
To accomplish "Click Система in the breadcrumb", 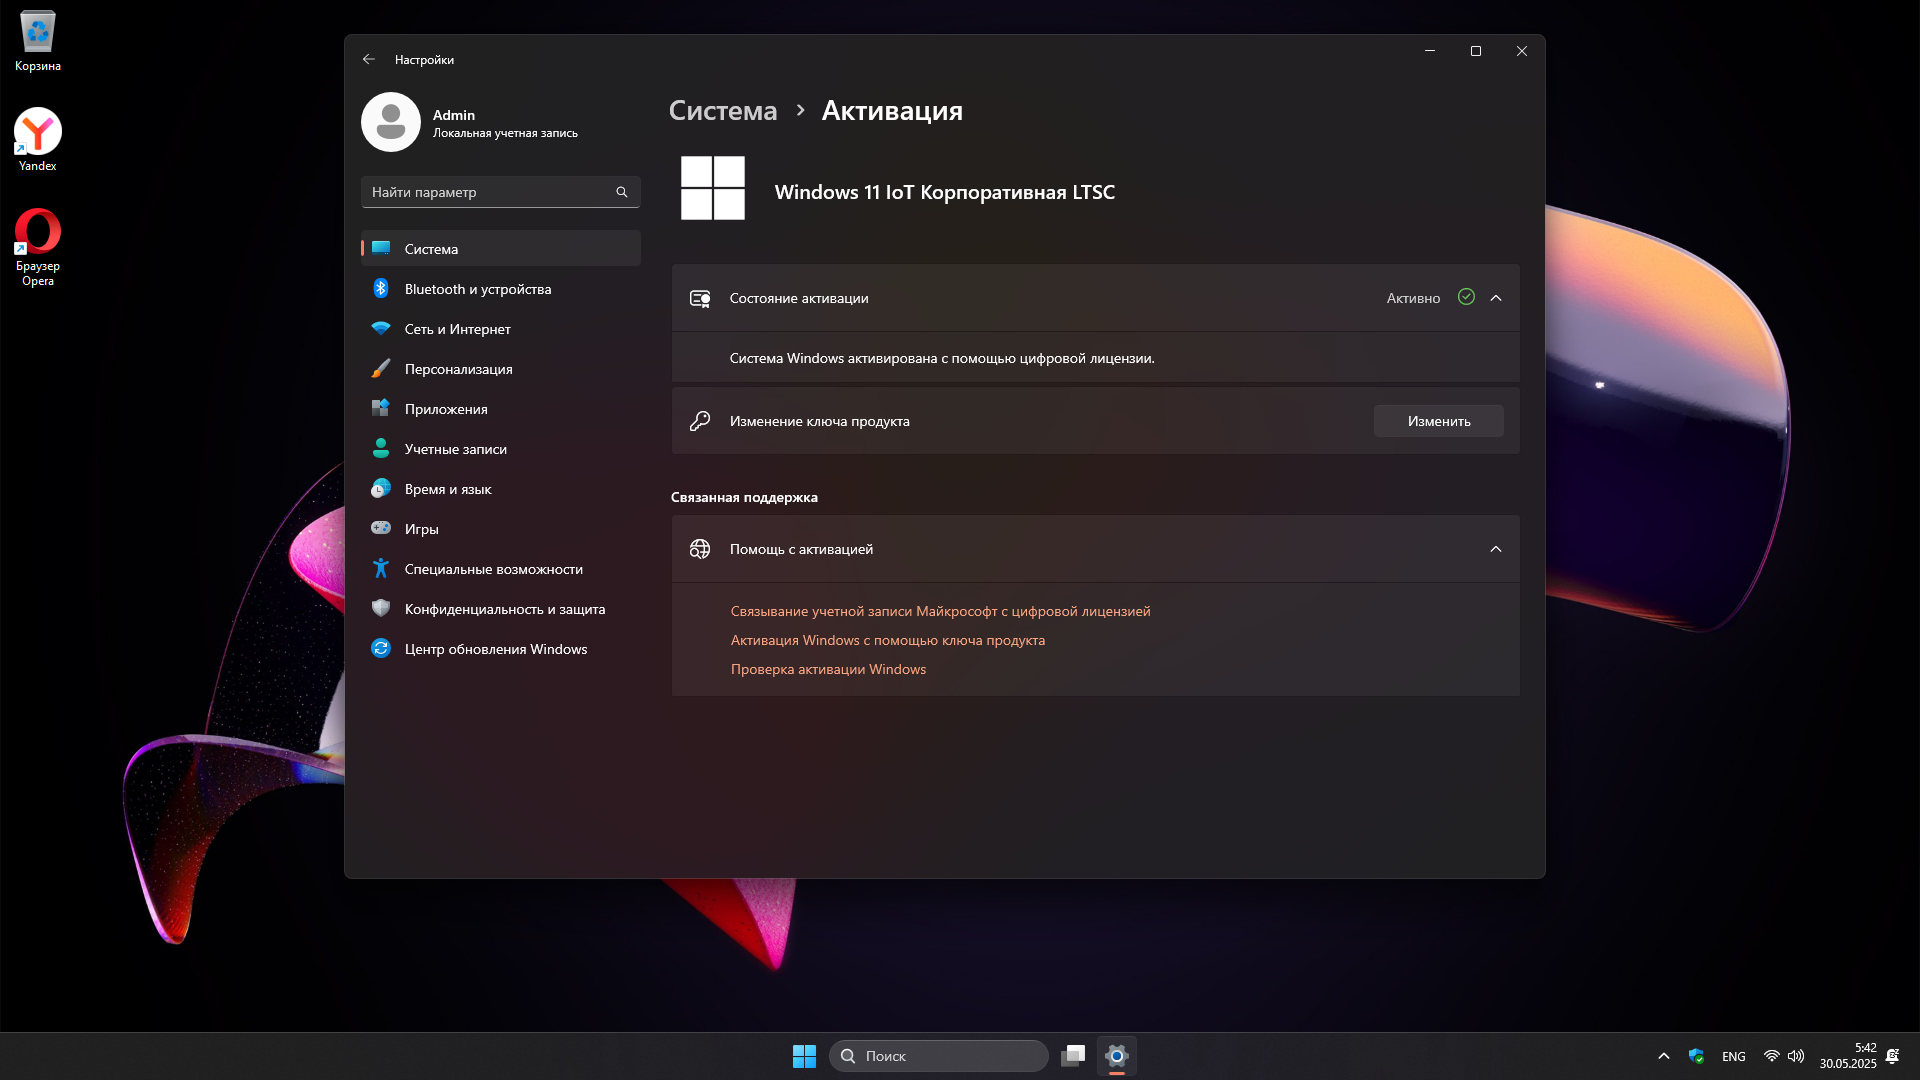I will click(x=722, y=111).
